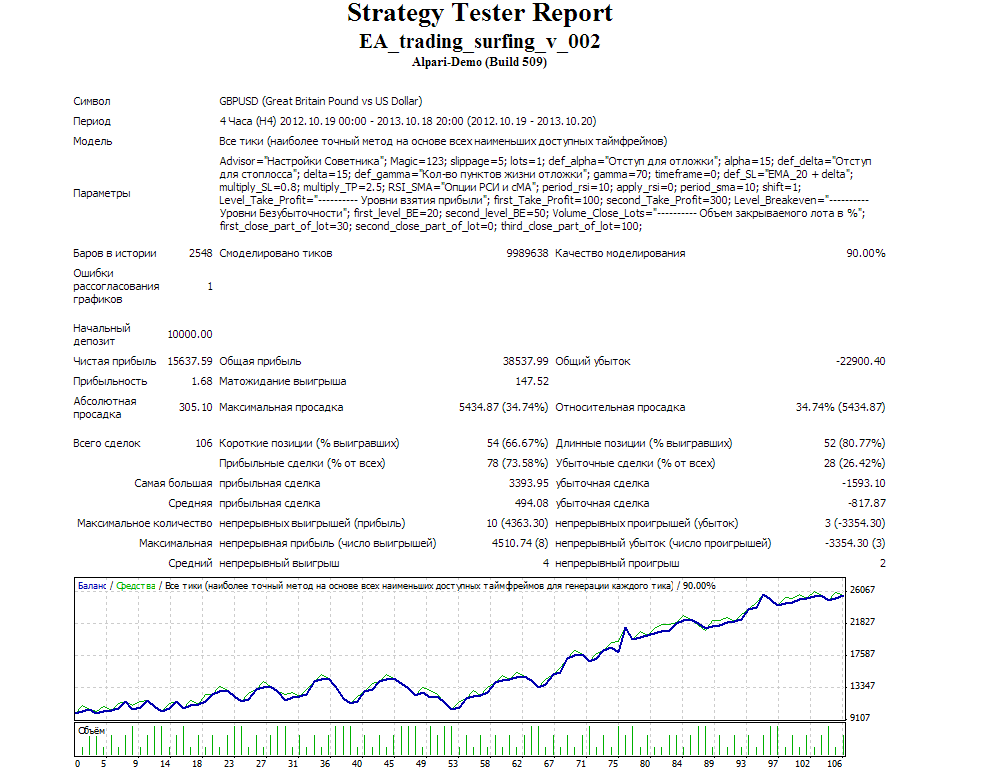Click the 'Максимальная просадка' label
1000x775 pixels.
[x=281, y=407]
